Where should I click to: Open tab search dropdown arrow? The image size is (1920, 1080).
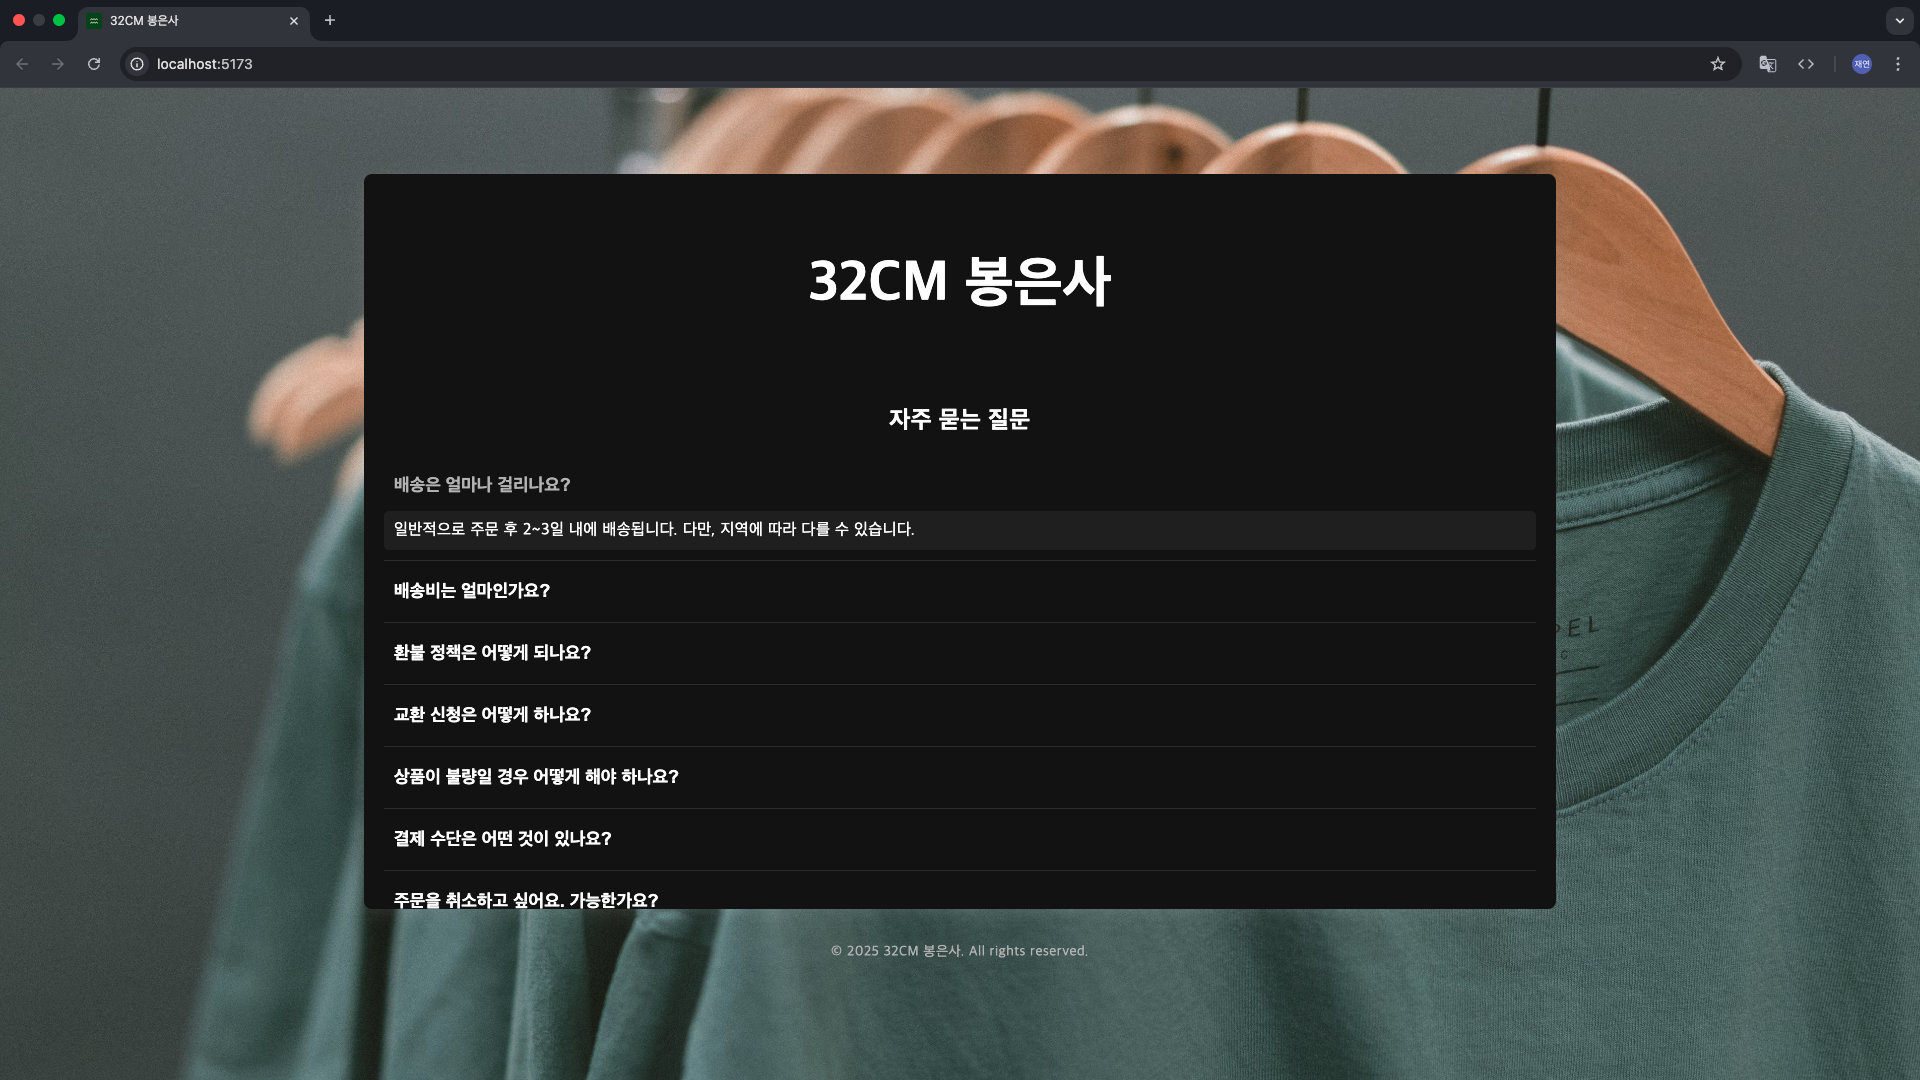click(x=1899, y=20)
